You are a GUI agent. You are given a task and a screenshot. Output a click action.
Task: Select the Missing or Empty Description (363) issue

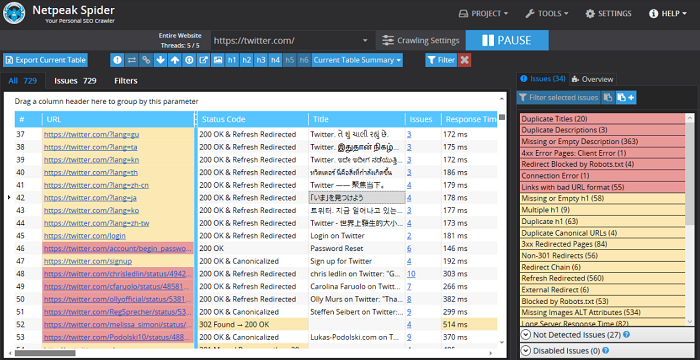click(603, 142)
